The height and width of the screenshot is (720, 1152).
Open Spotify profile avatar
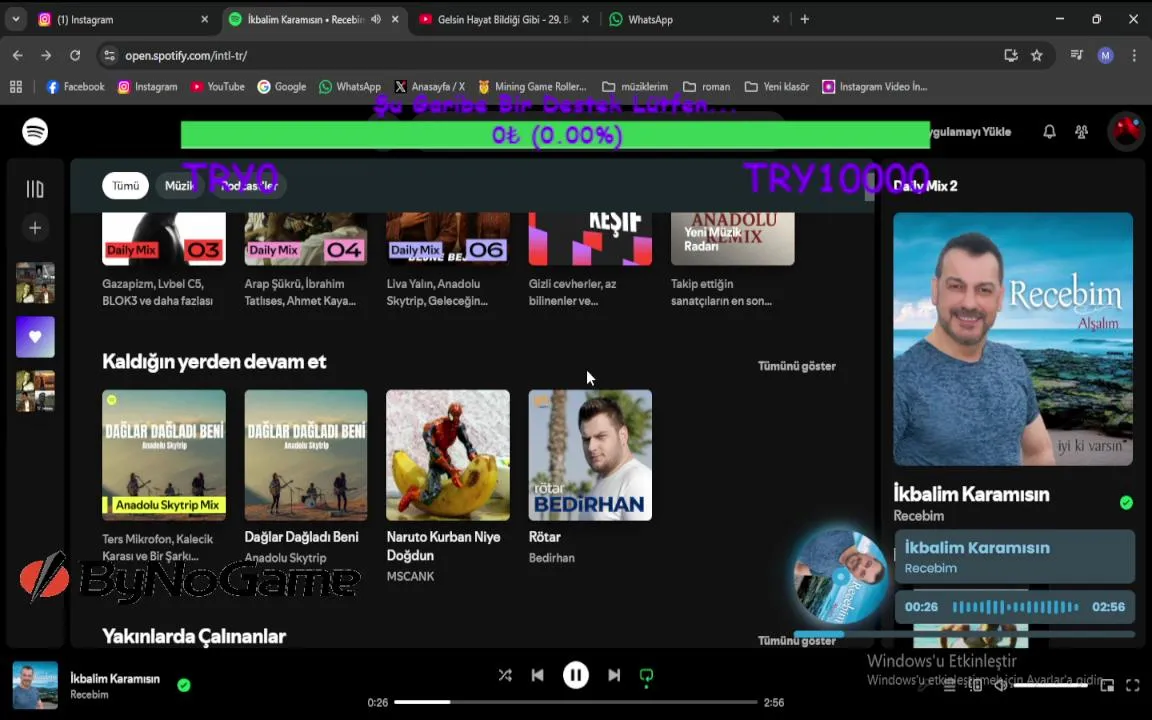(x=1126, y=132)
